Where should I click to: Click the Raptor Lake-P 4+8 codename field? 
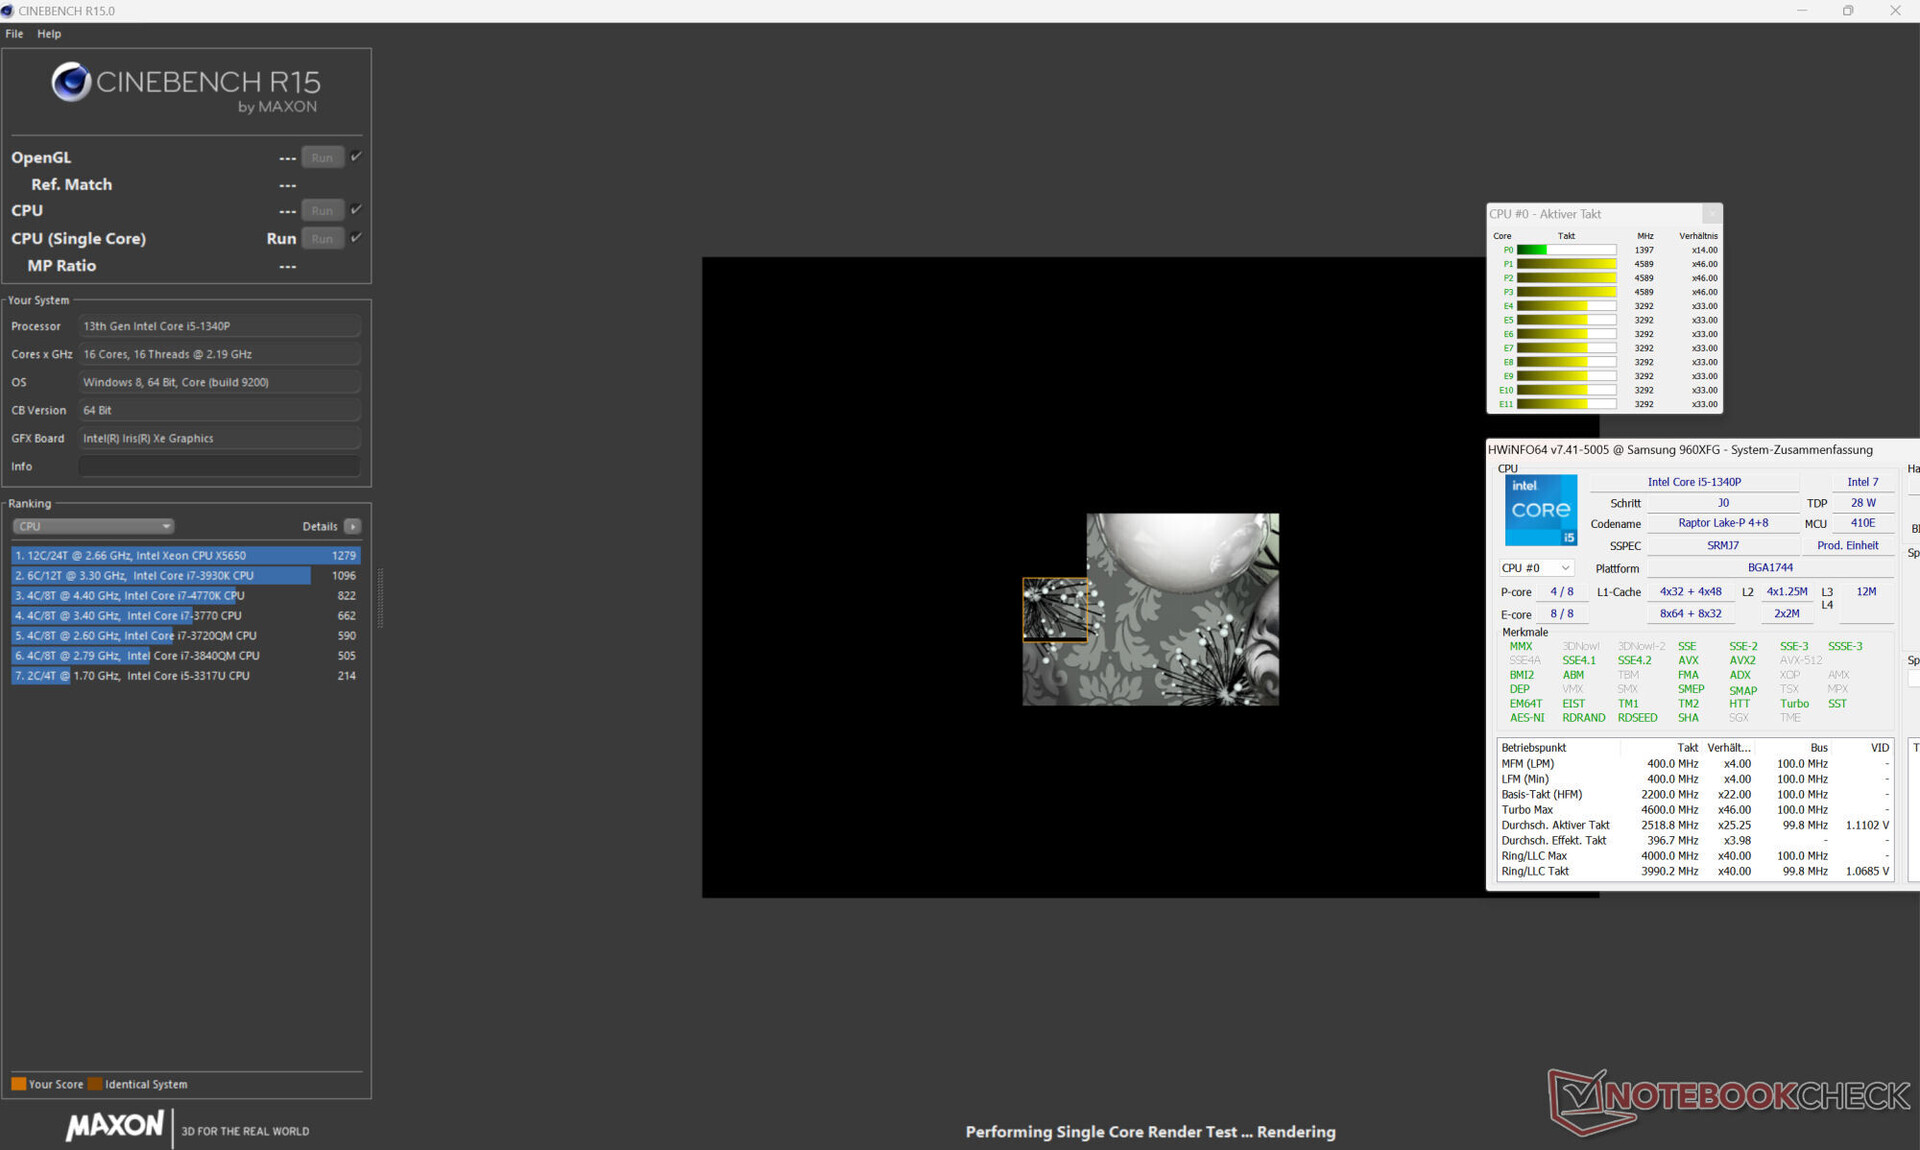pyautogui.click(x=1722, y=523)
